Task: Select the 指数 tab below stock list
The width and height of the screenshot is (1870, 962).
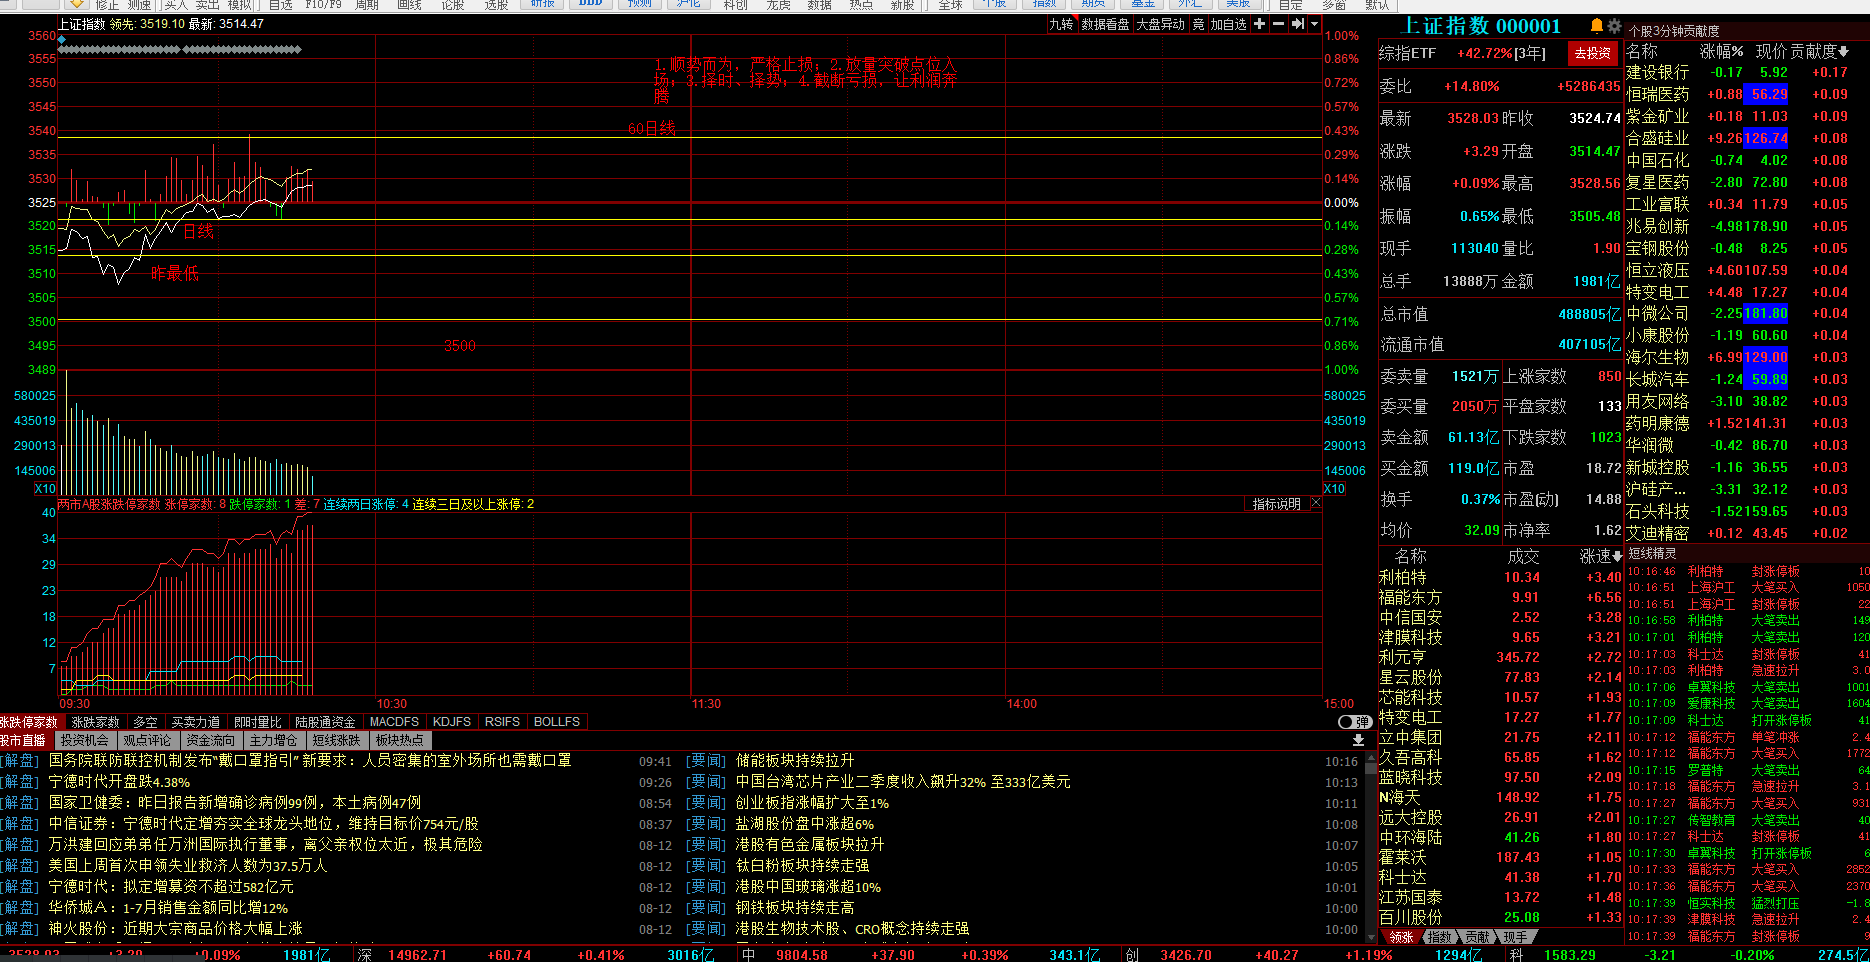Action: tap(1440, 938)
